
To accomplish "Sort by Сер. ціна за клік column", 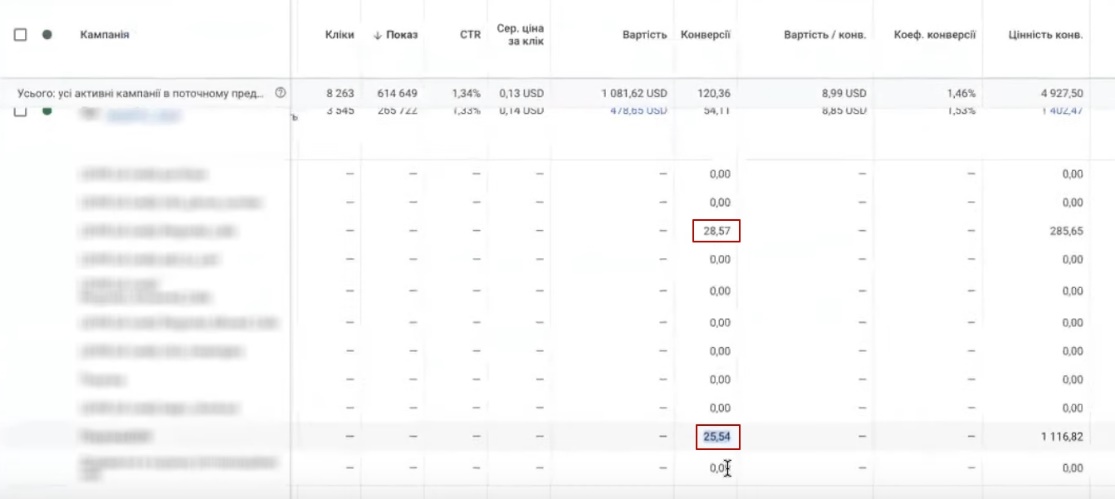I will pyautogui.click(x=520, y=35).
